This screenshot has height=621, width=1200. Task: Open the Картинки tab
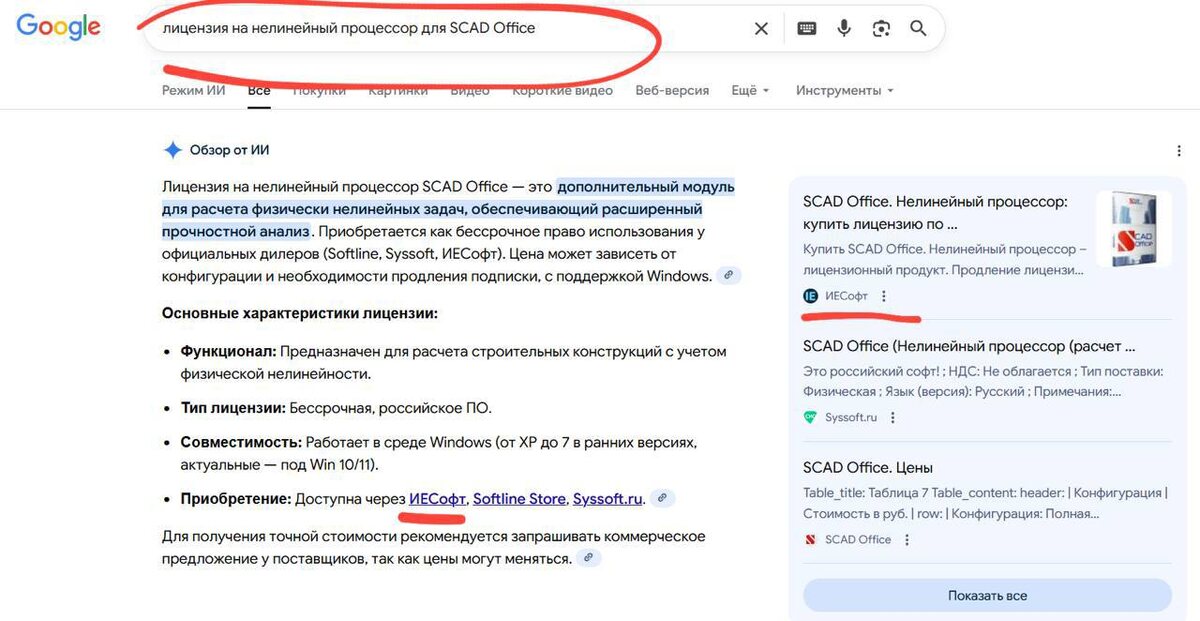click(x=398, y=90)
